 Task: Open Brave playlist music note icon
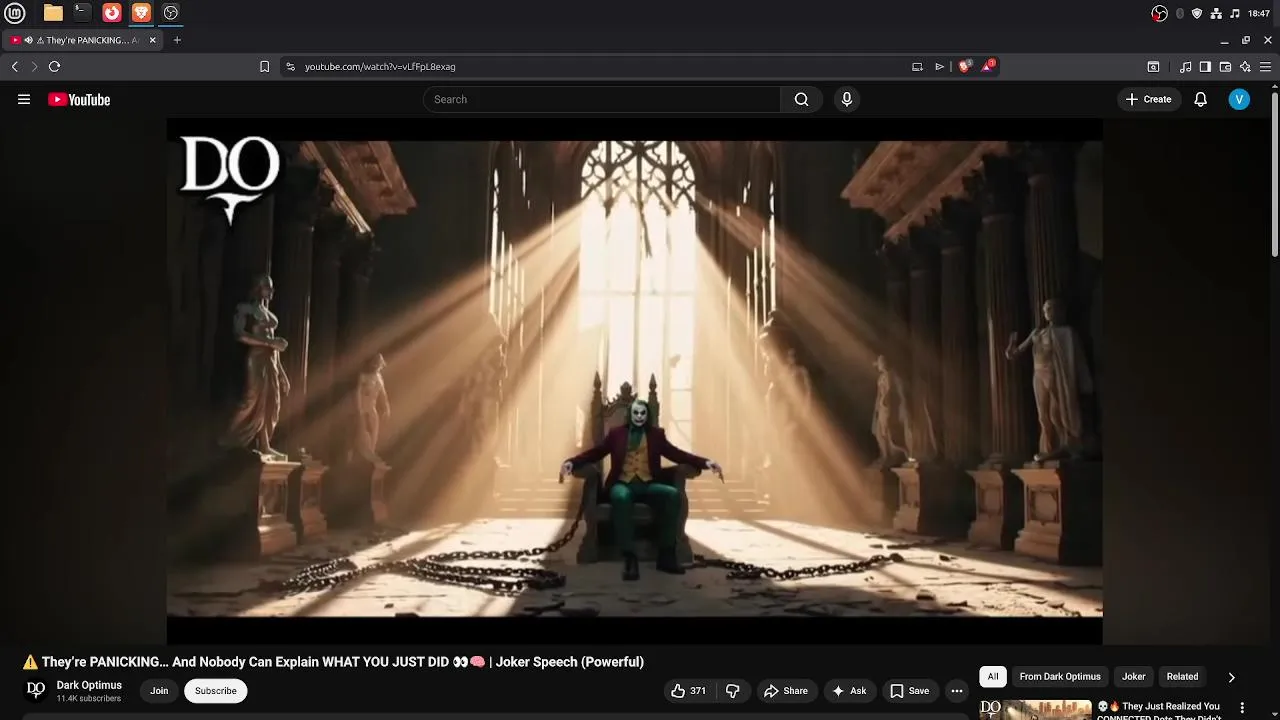coord(1185,67)
